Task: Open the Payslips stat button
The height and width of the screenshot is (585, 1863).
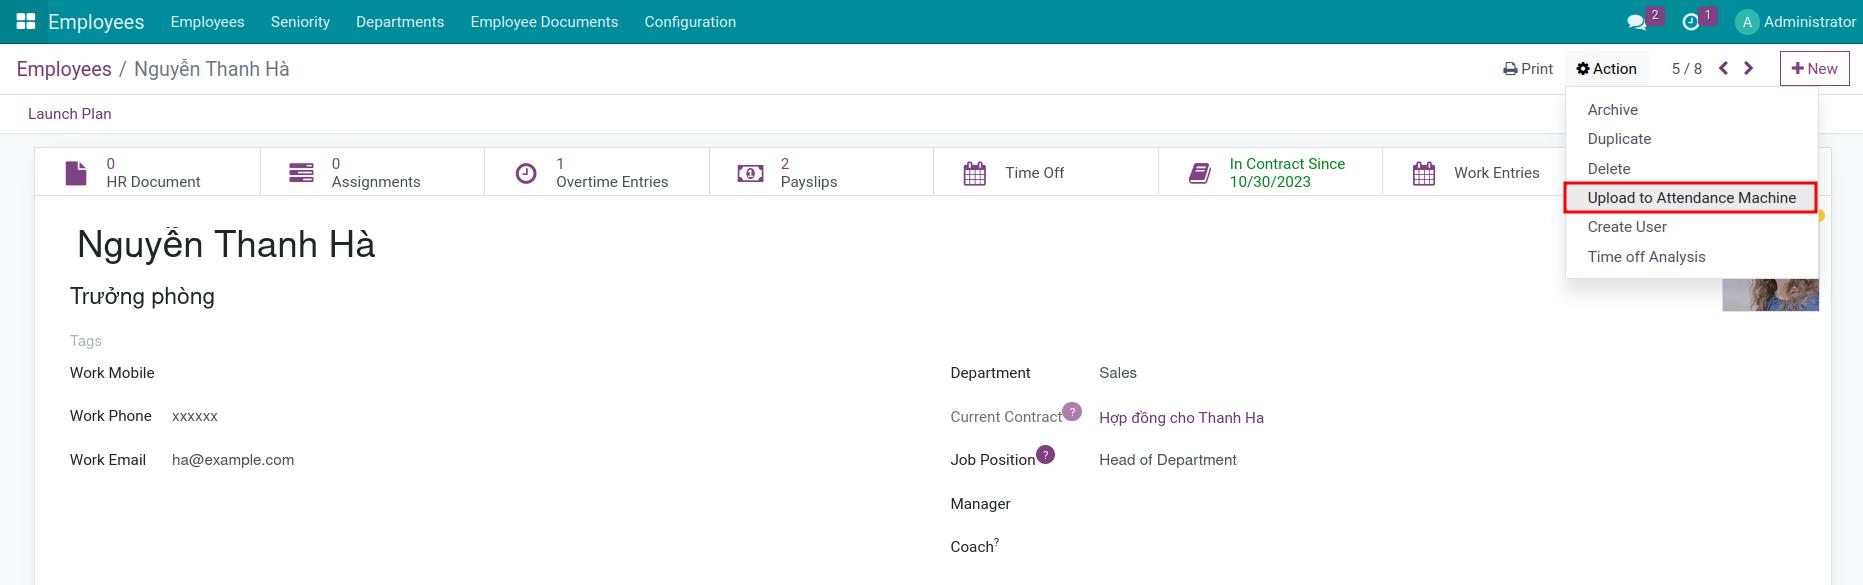Action: (x=821, y=172)
